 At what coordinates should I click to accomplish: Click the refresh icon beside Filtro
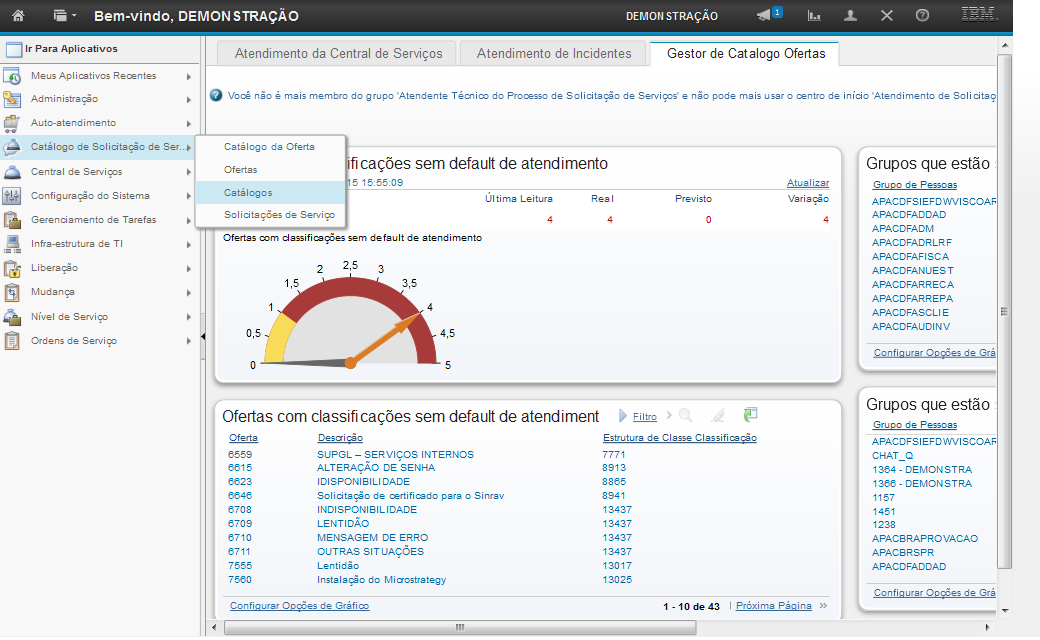point(750,415)
